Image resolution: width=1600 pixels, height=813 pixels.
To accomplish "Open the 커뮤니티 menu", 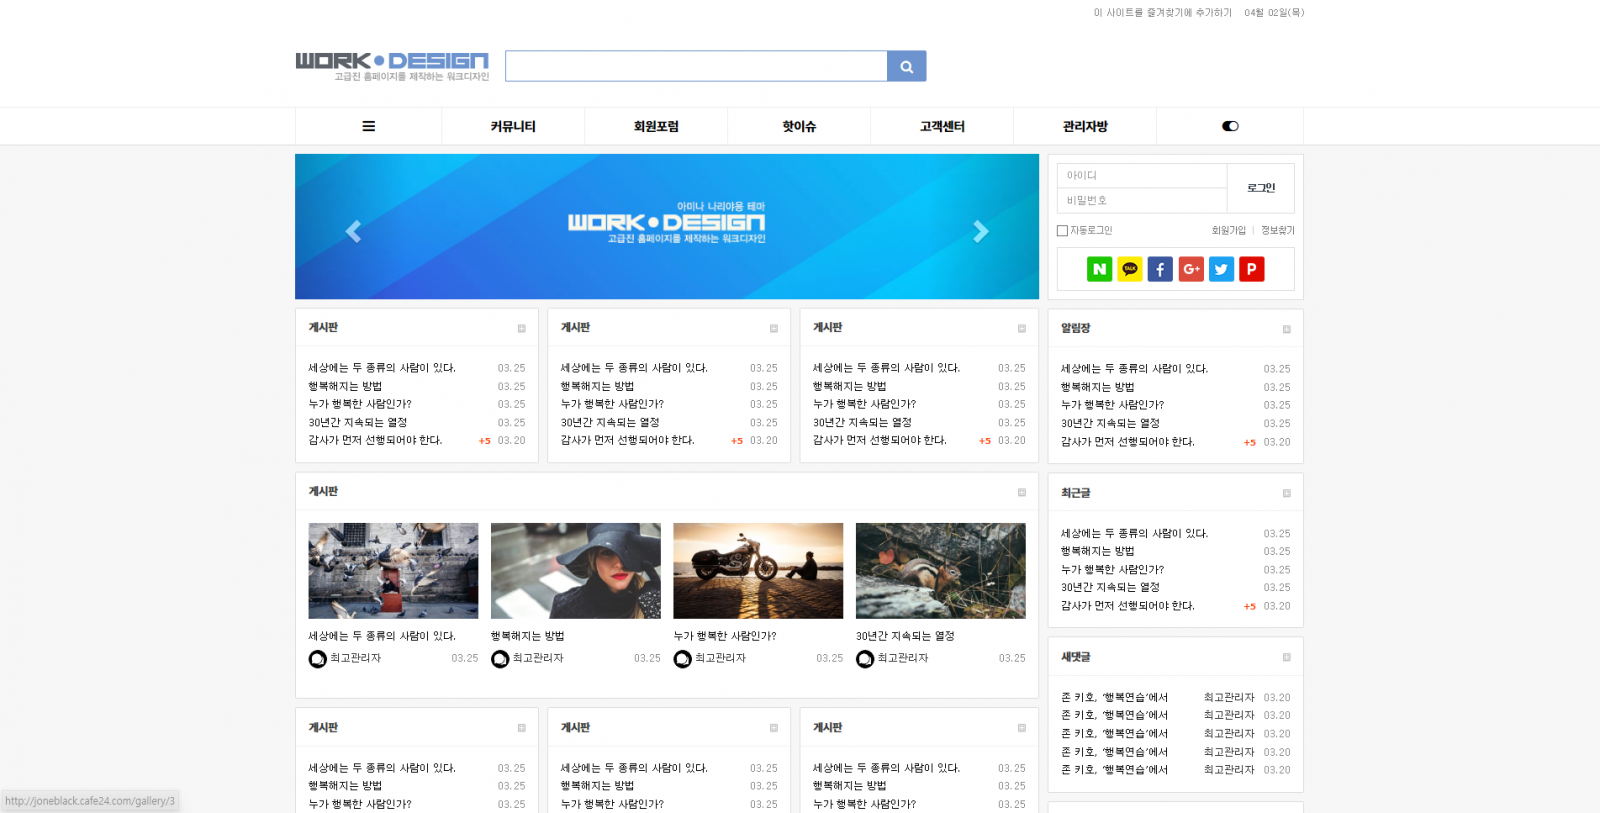I will 513,127.
